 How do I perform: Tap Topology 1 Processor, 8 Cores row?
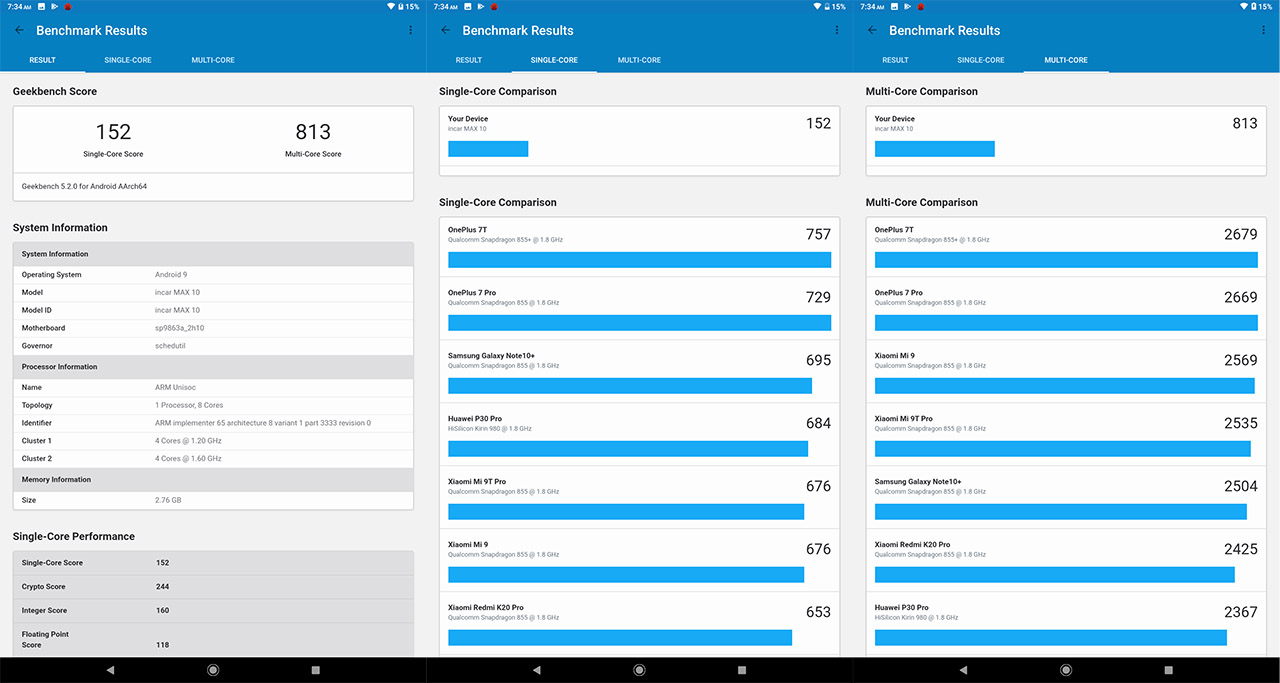(213, 405)
